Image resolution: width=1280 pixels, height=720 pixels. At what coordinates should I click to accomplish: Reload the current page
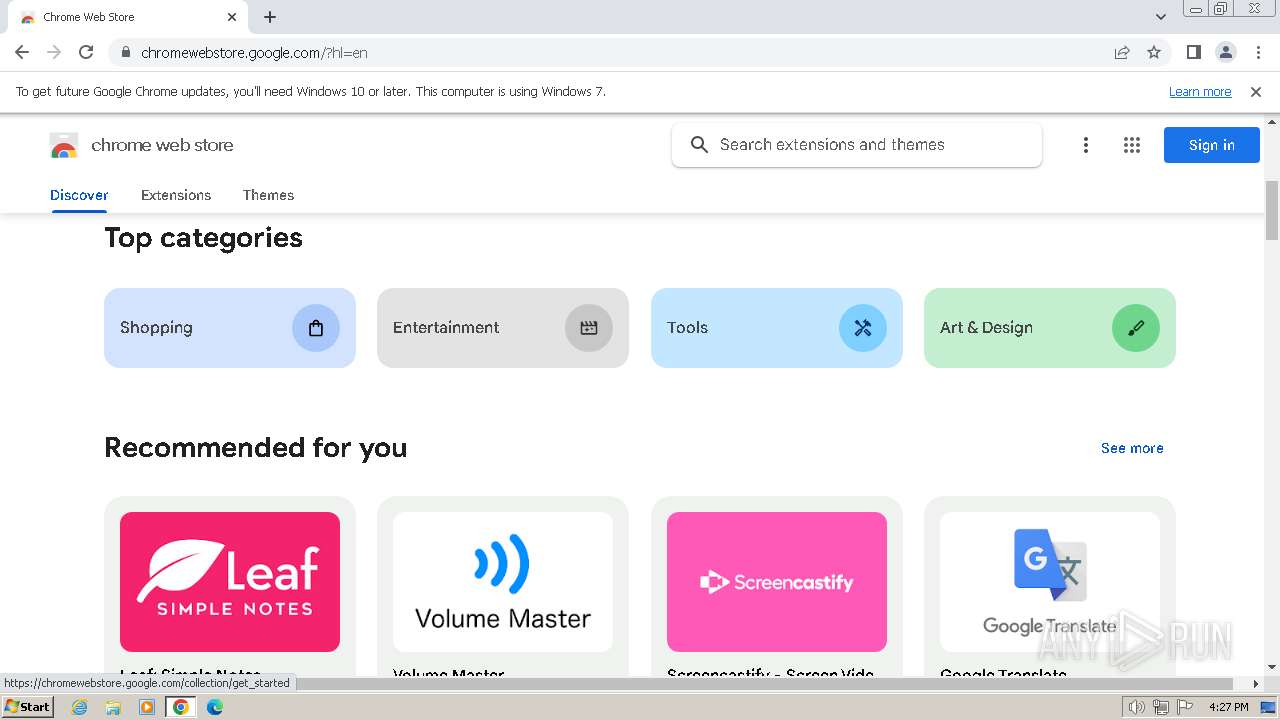click(86, 52)
